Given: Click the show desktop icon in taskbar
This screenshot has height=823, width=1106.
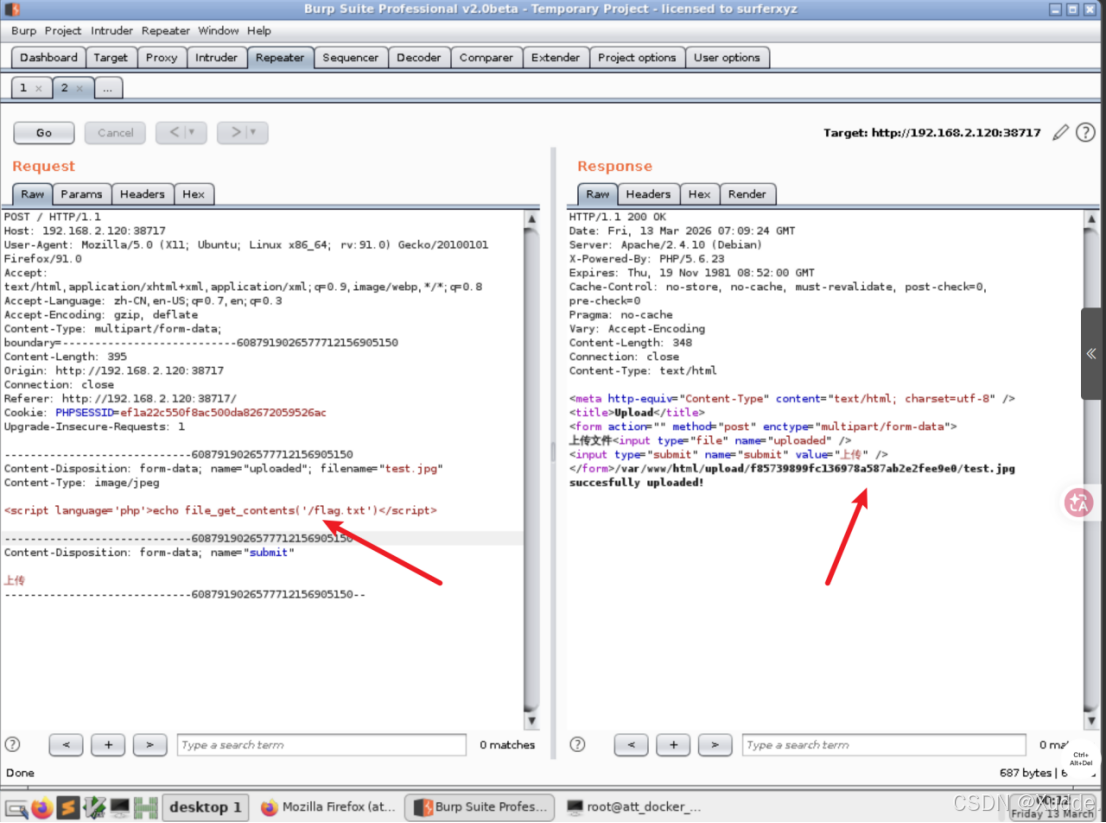Looking at the screenshot, I should point(16,807).
